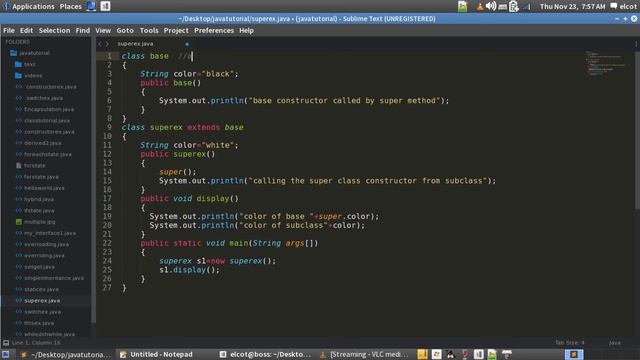The image size is (640, 360).
Task: Click line number 9 in gutter
Action: click(109, 127)
